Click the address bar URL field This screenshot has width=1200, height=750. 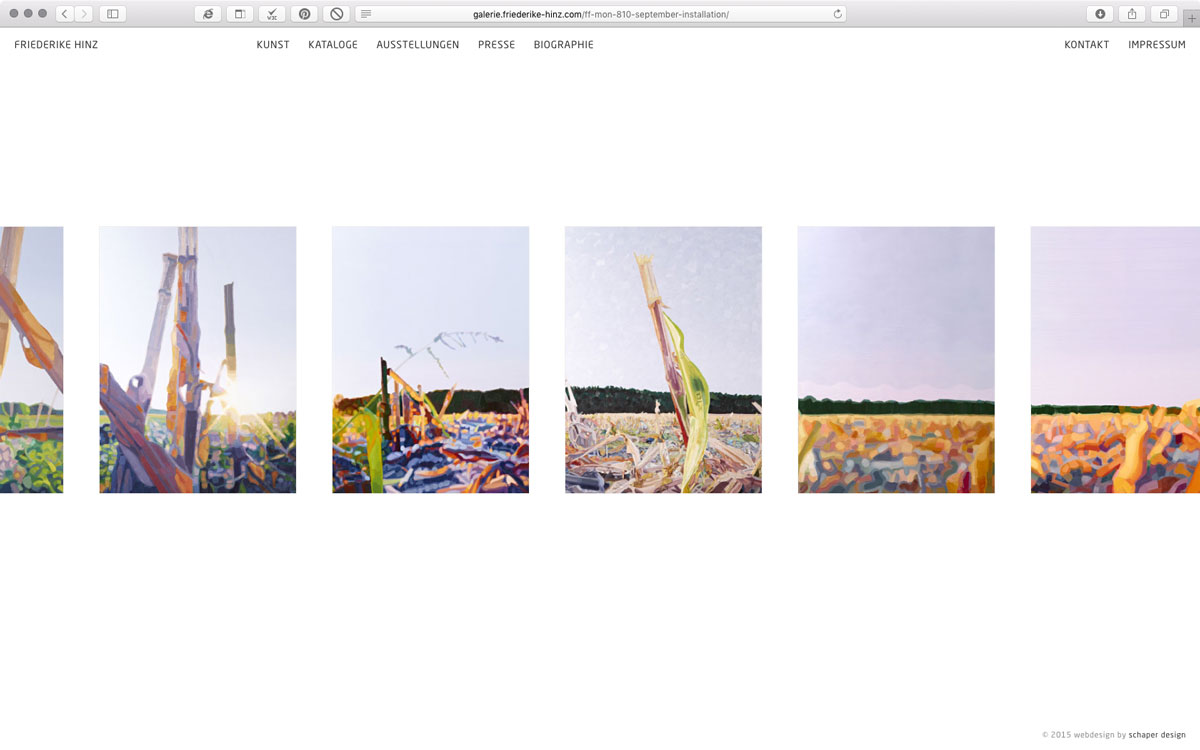pyautogui.click(x=600, y=14)
